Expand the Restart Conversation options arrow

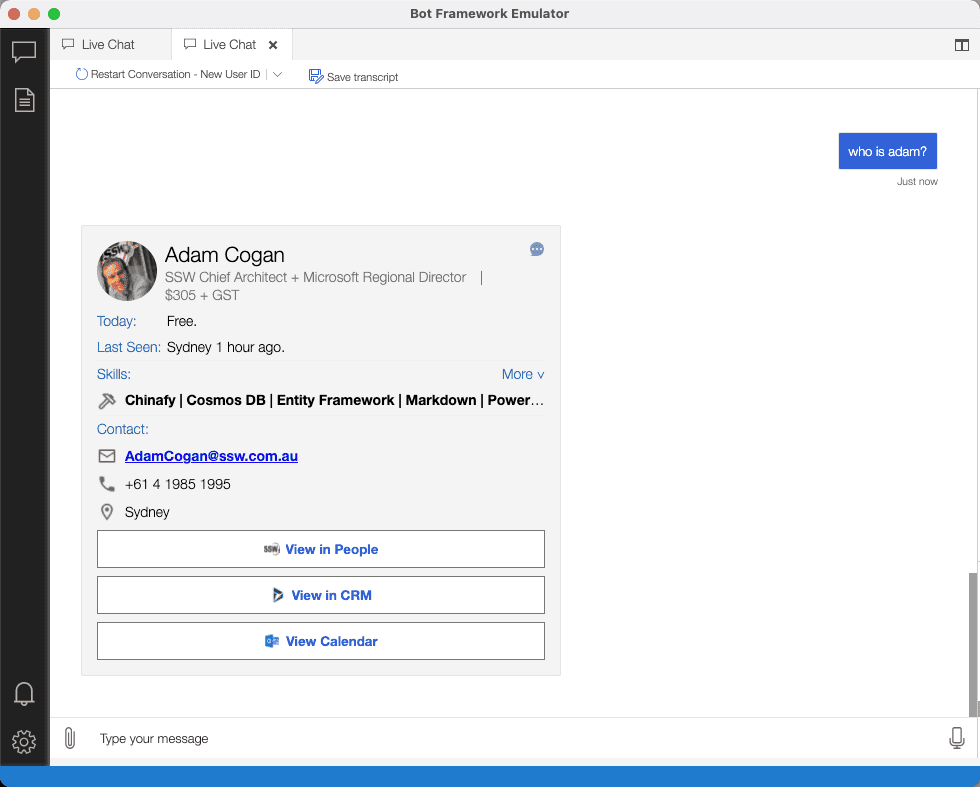pos(278,75)
